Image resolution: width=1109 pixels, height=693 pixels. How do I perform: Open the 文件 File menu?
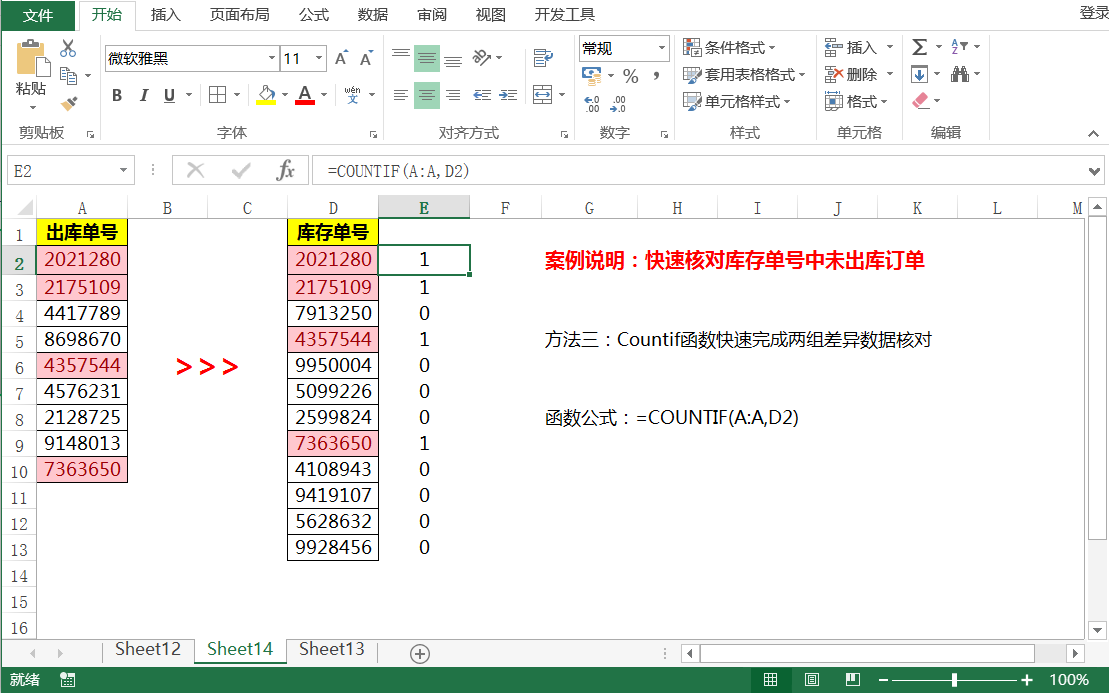coord(38,15)
